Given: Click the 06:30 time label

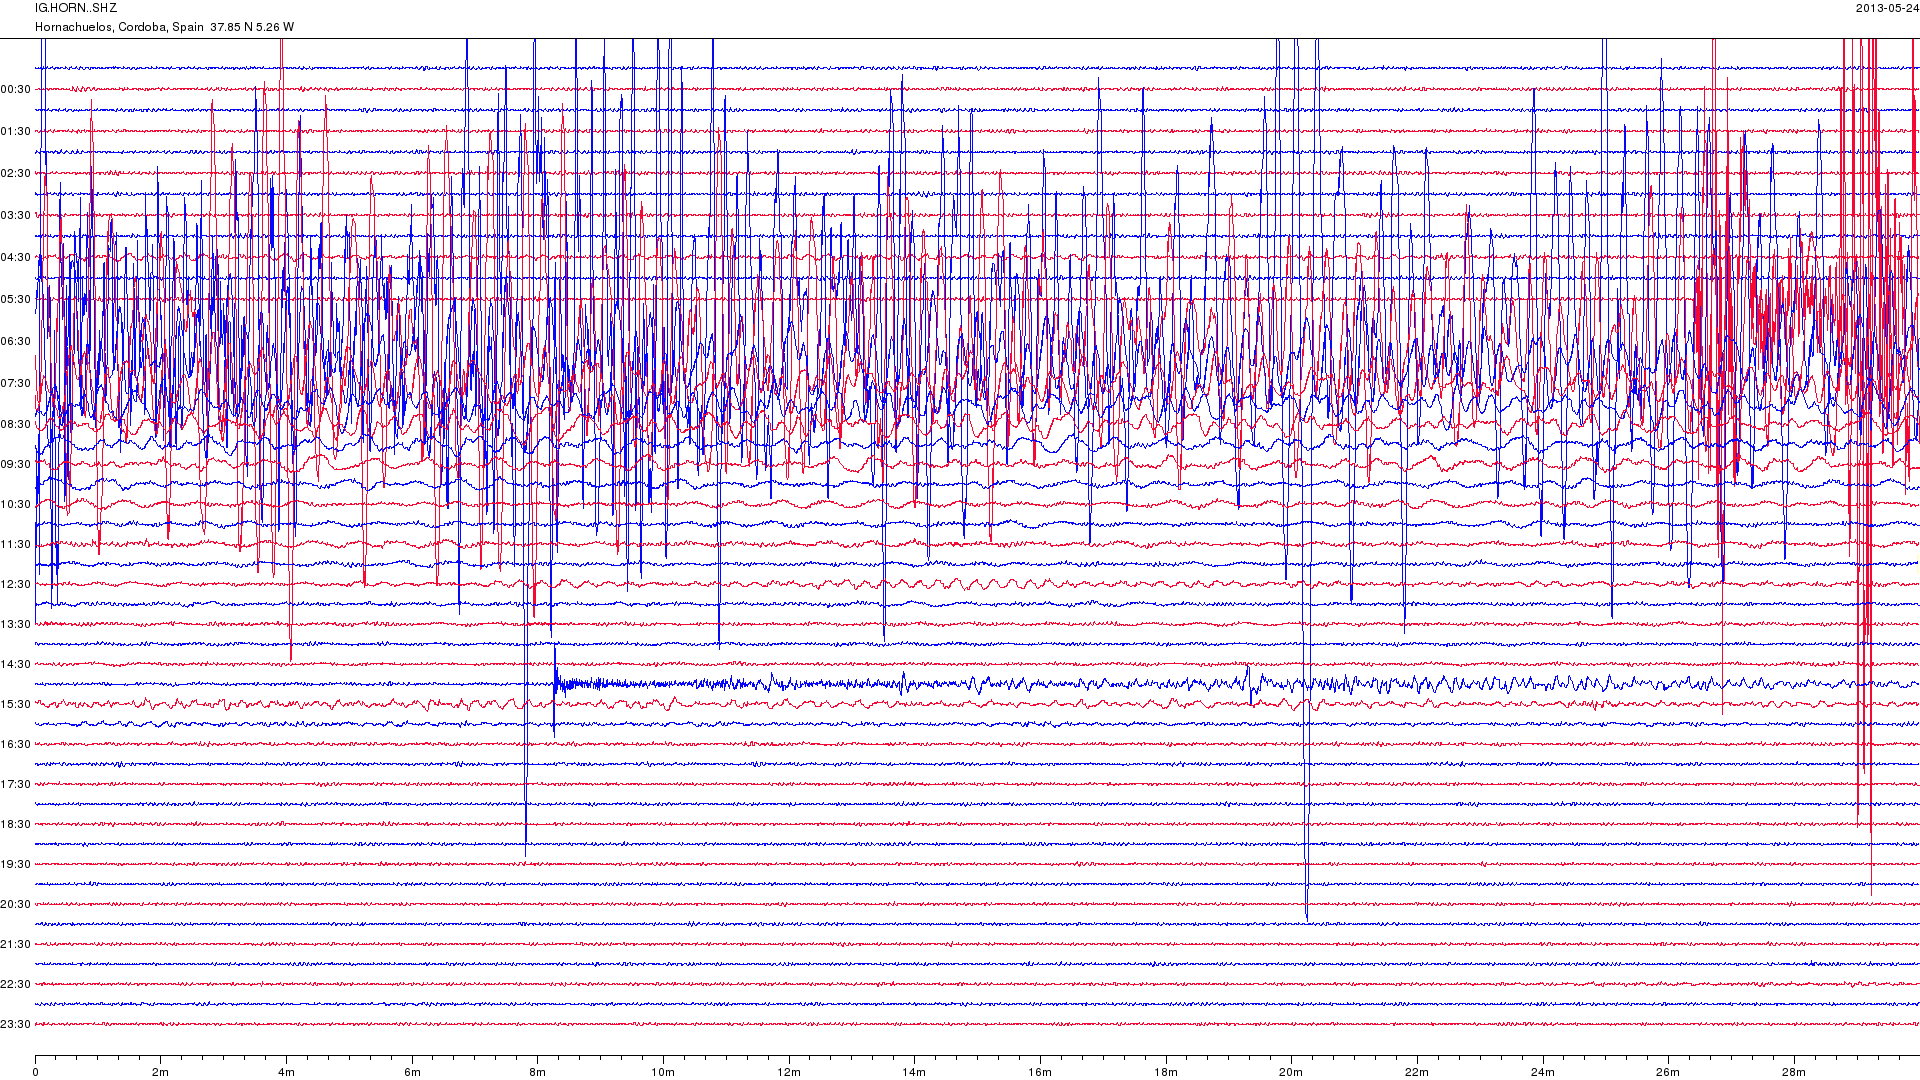Looking at the screenshot, I should click(16, 342).
